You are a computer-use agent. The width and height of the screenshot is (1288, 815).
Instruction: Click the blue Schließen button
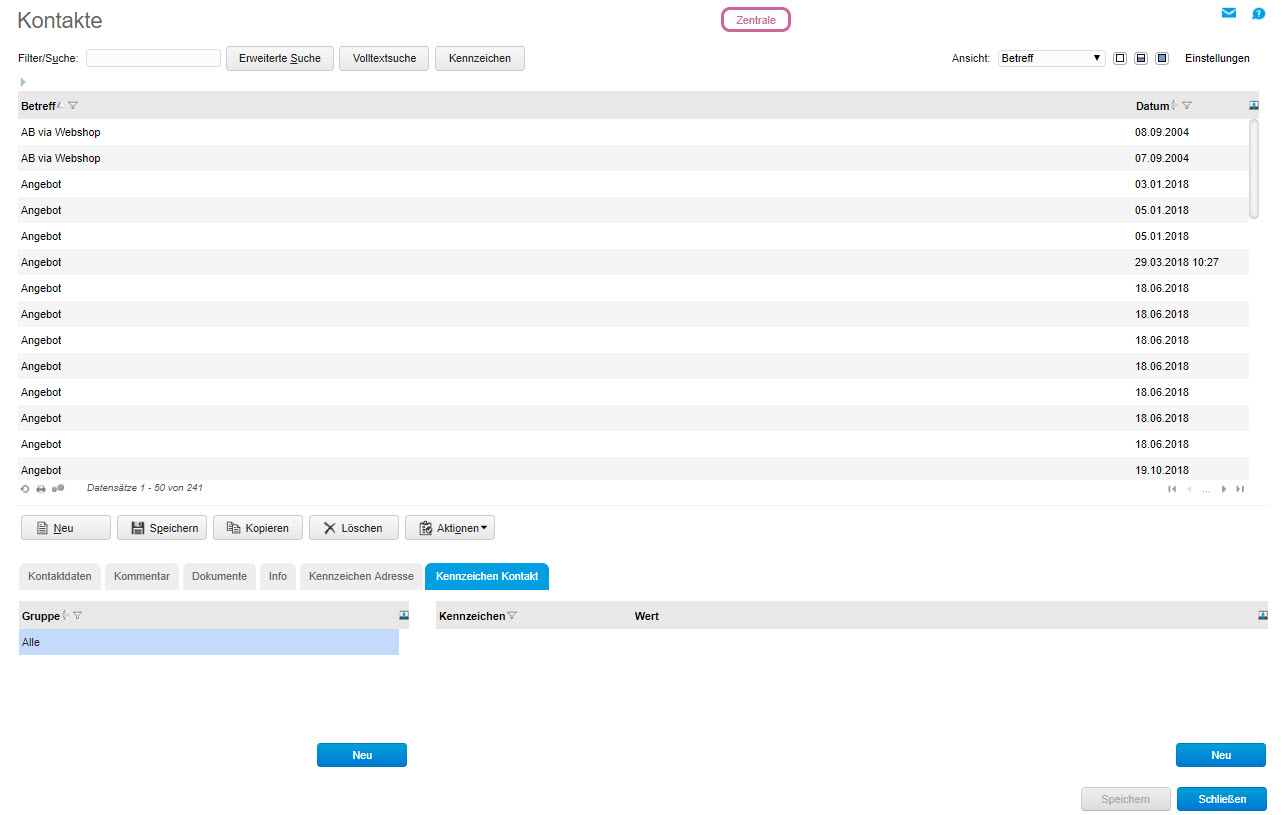tap(1222, 799)
